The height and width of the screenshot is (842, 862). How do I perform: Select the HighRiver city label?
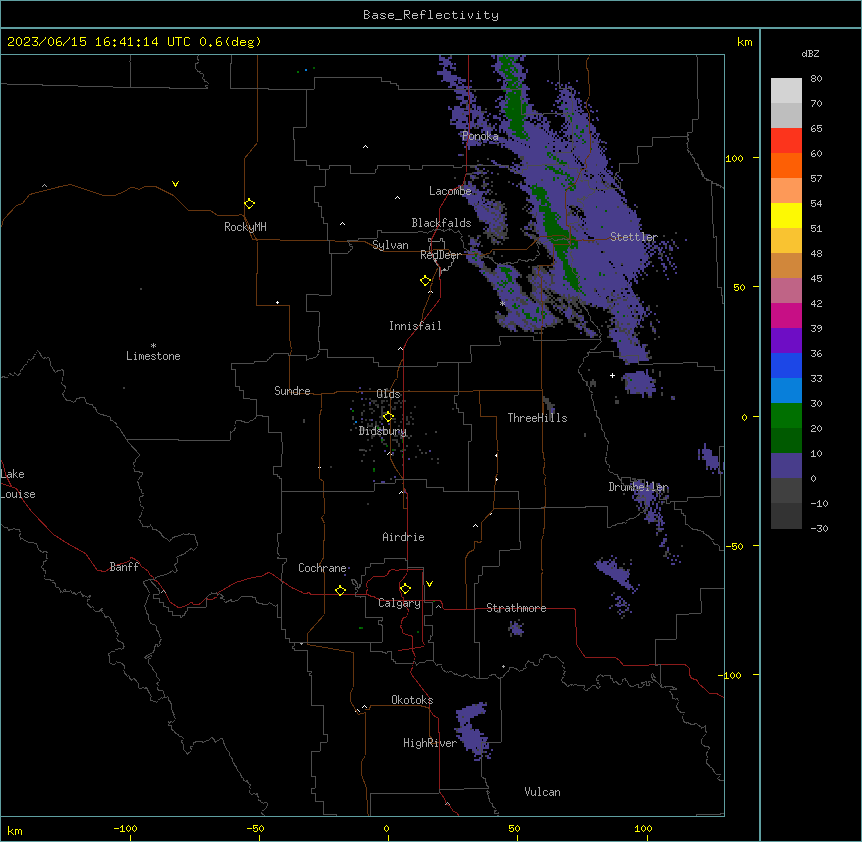coord(430,743)
